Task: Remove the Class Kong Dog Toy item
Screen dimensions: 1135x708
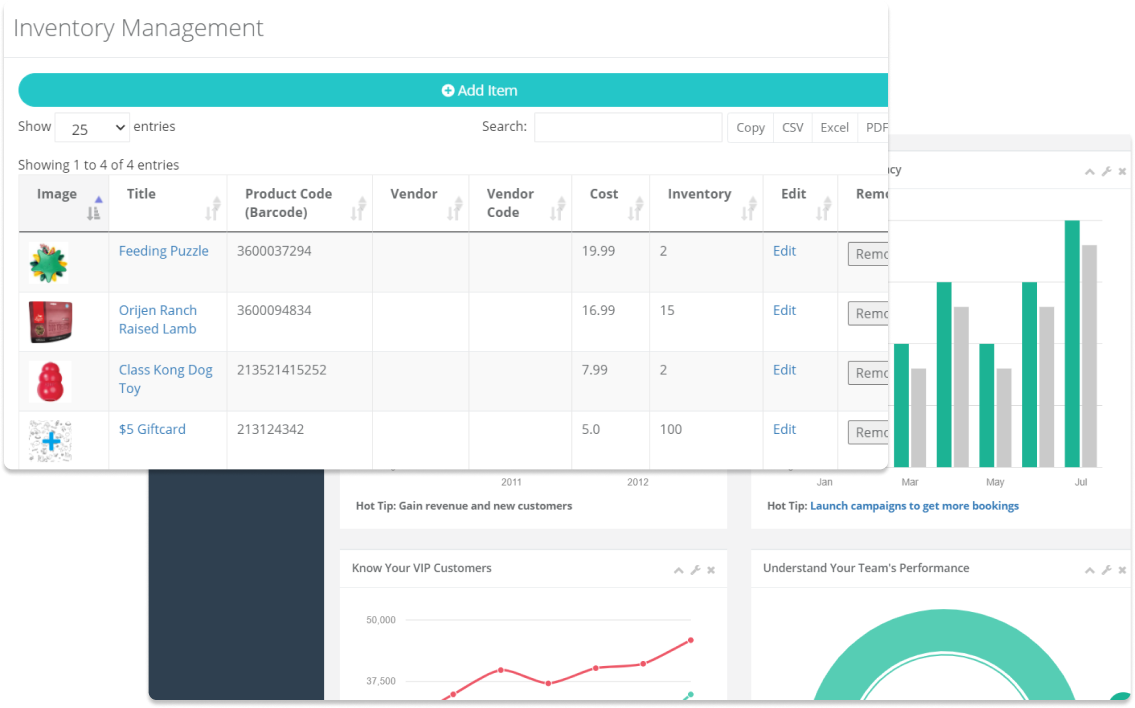Action: (868, 373)
